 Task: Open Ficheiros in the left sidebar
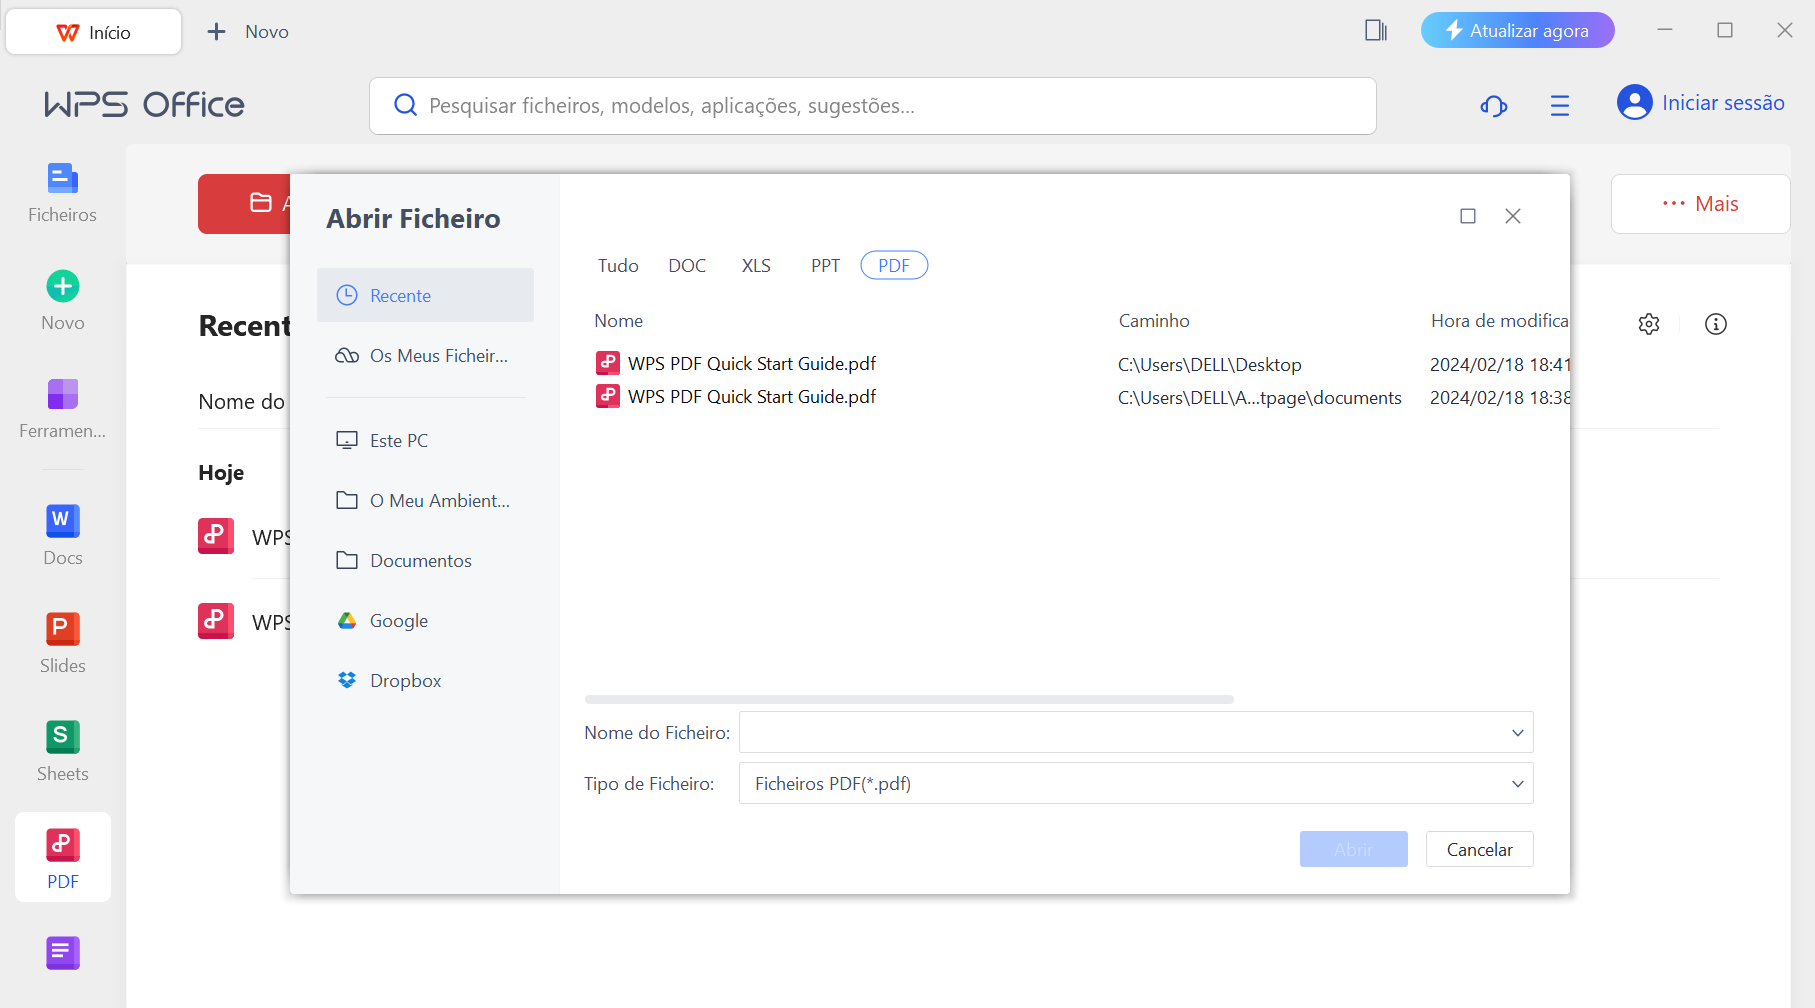click(x=62, y=193)
